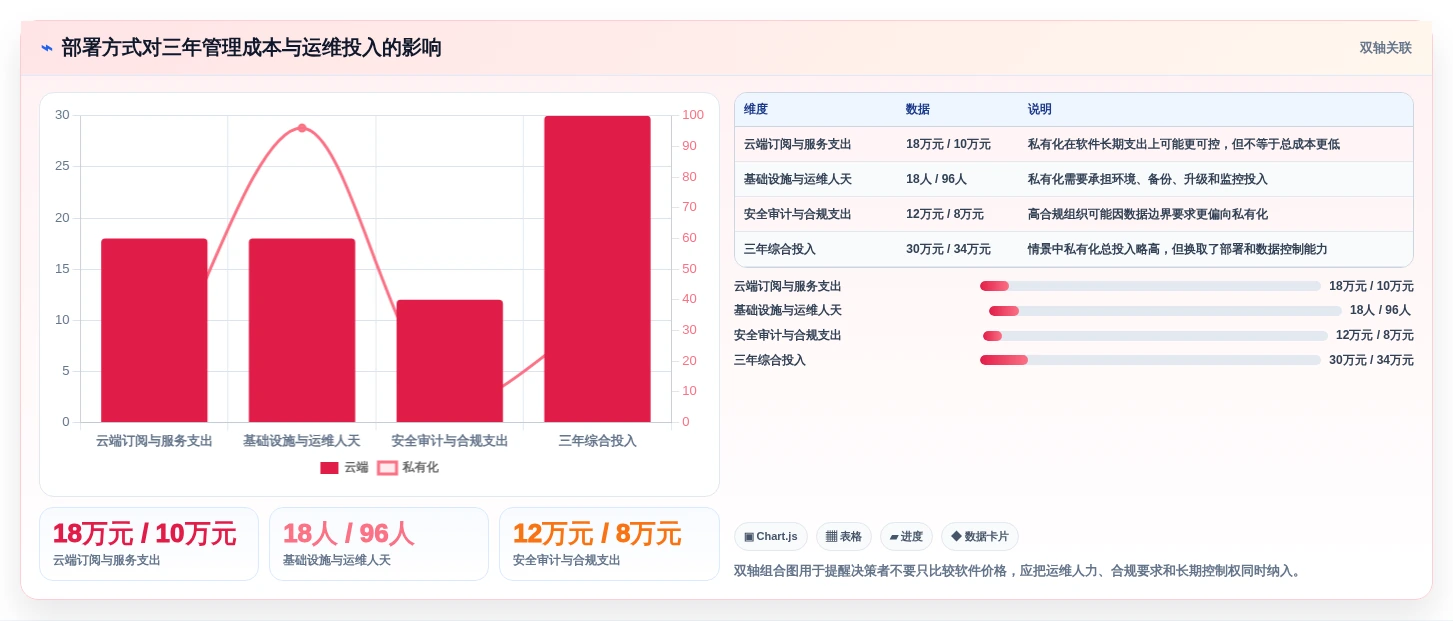Click table cell 18人 / 96人

coord(936,180)
